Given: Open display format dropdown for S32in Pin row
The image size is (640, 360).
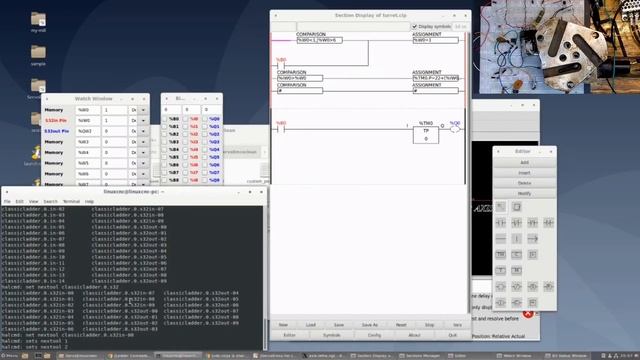Looking at the screenshot, I should 143,121.
